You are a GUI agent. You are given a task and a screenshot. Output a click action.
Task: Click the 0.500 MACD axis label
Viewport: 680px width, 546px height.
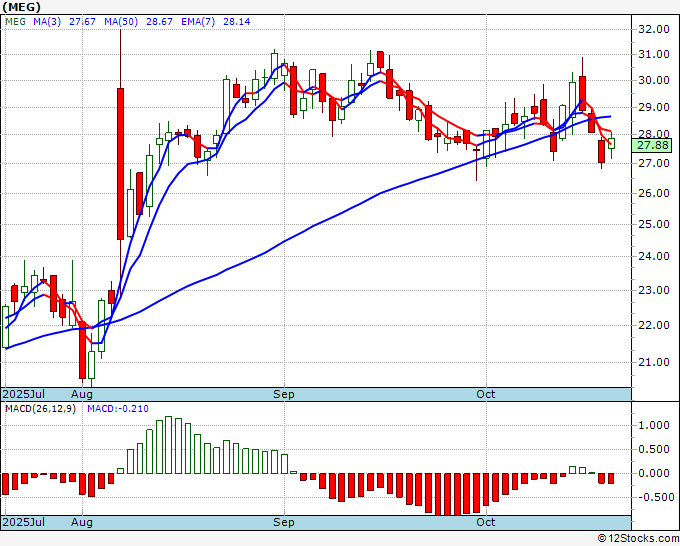click(x=654, y=449)
